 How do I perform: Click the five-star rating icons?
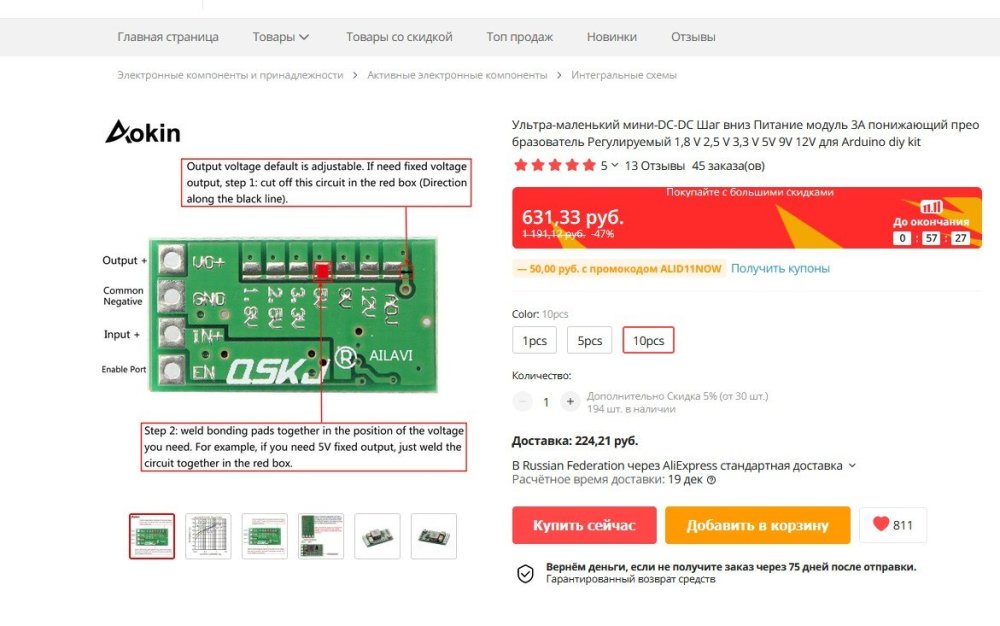point(554,166)
